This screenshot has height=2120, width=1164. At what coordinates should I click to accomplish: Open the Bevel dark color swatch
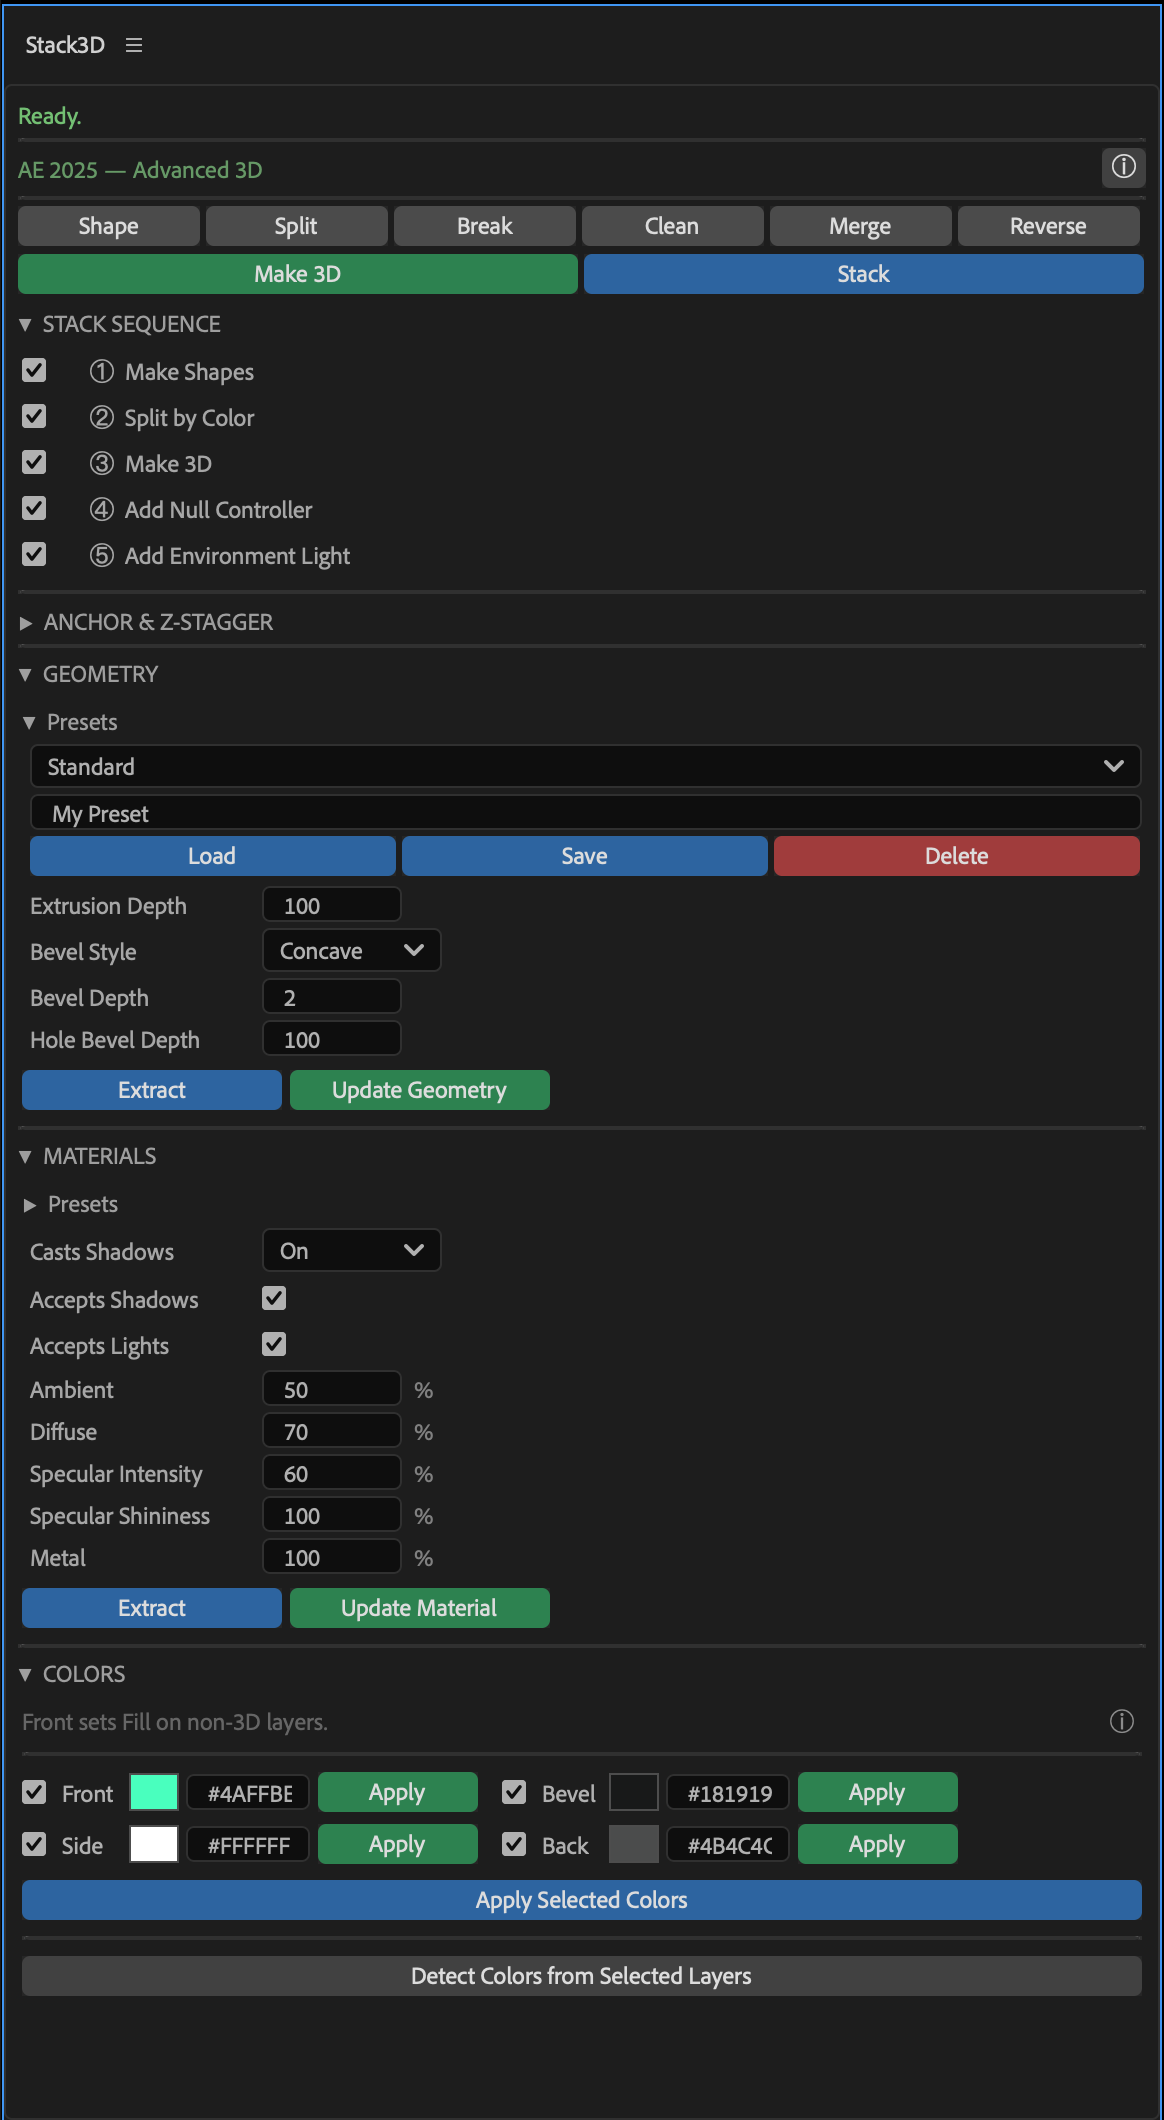(x=634, y=1792)
